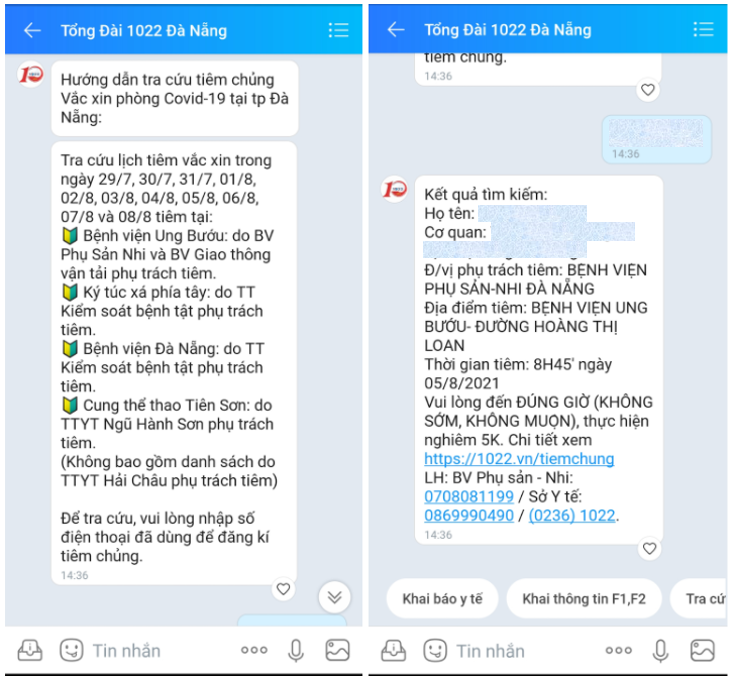The width and height of the screenshot is (732, 683).
Task: Open the sticker emoji icon in left chat
Action: point(71,650)
